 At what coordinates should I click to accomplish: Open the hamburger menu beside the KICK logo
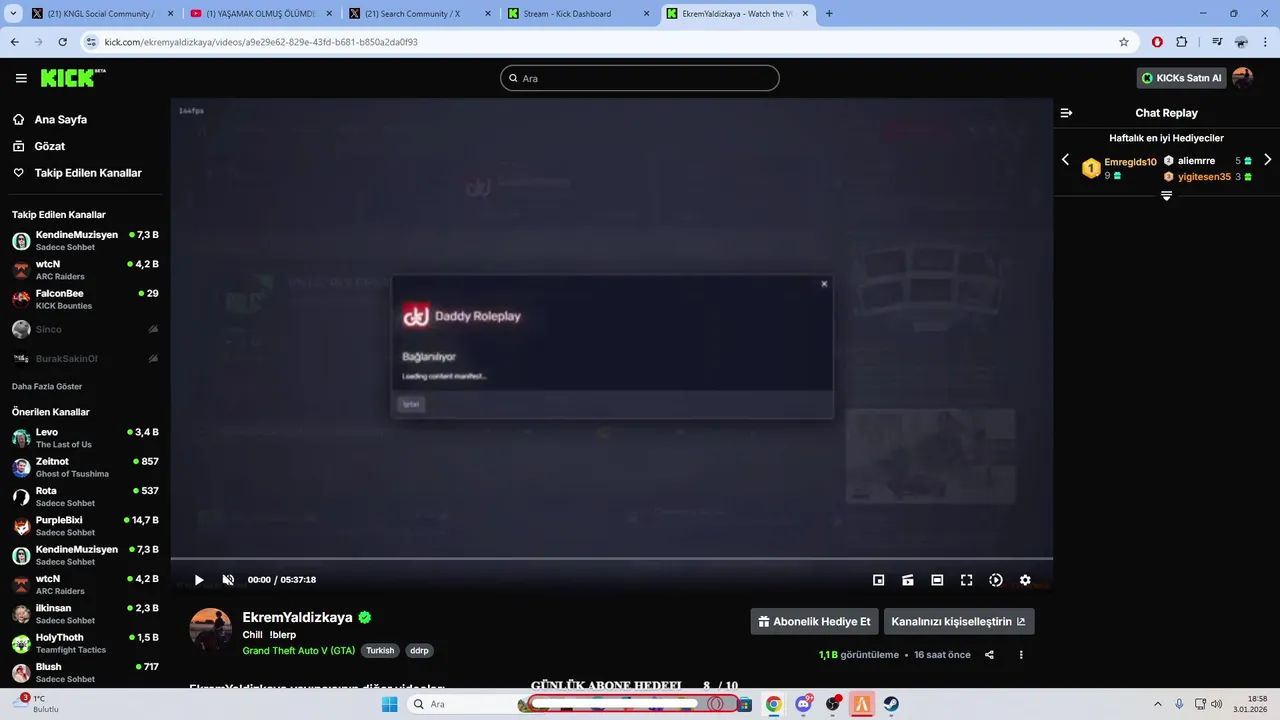click(x=21, y=78)
